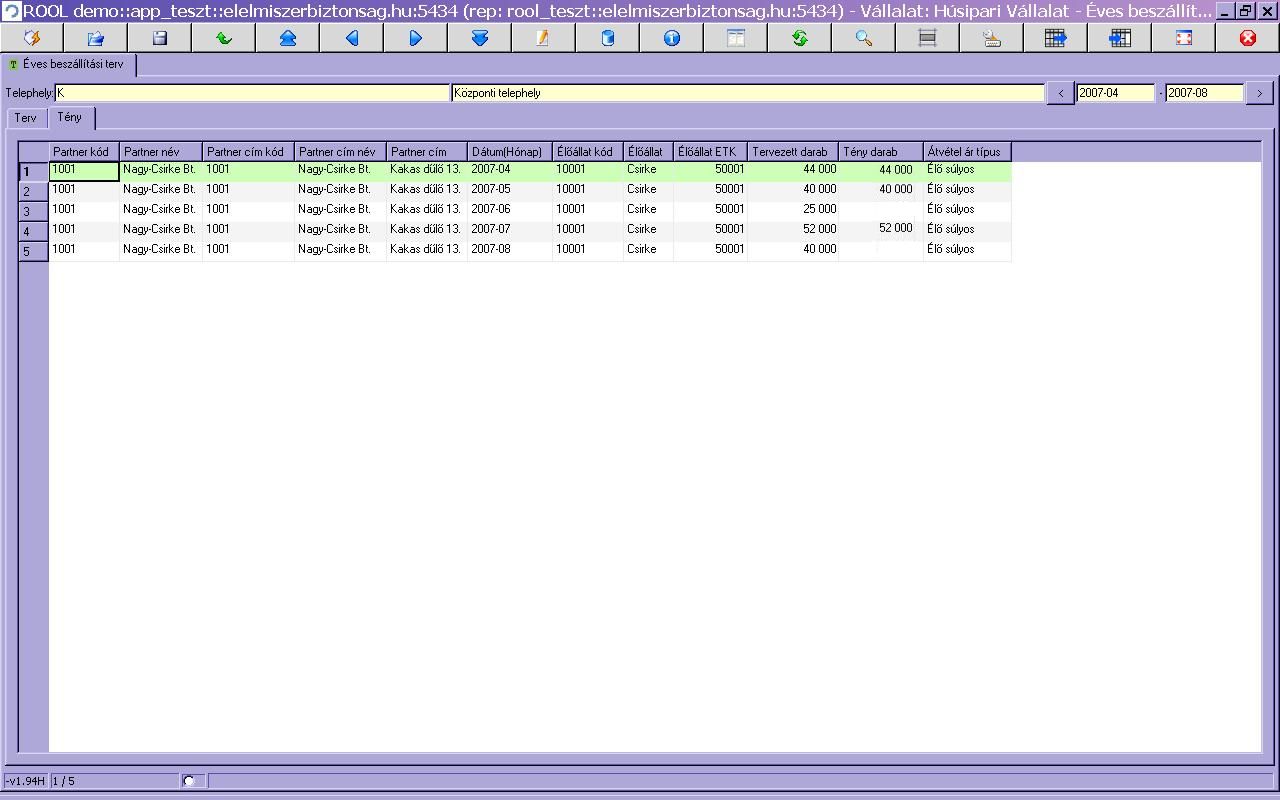
Task: Click the date cell 2007-04
Action: (510, 171)
